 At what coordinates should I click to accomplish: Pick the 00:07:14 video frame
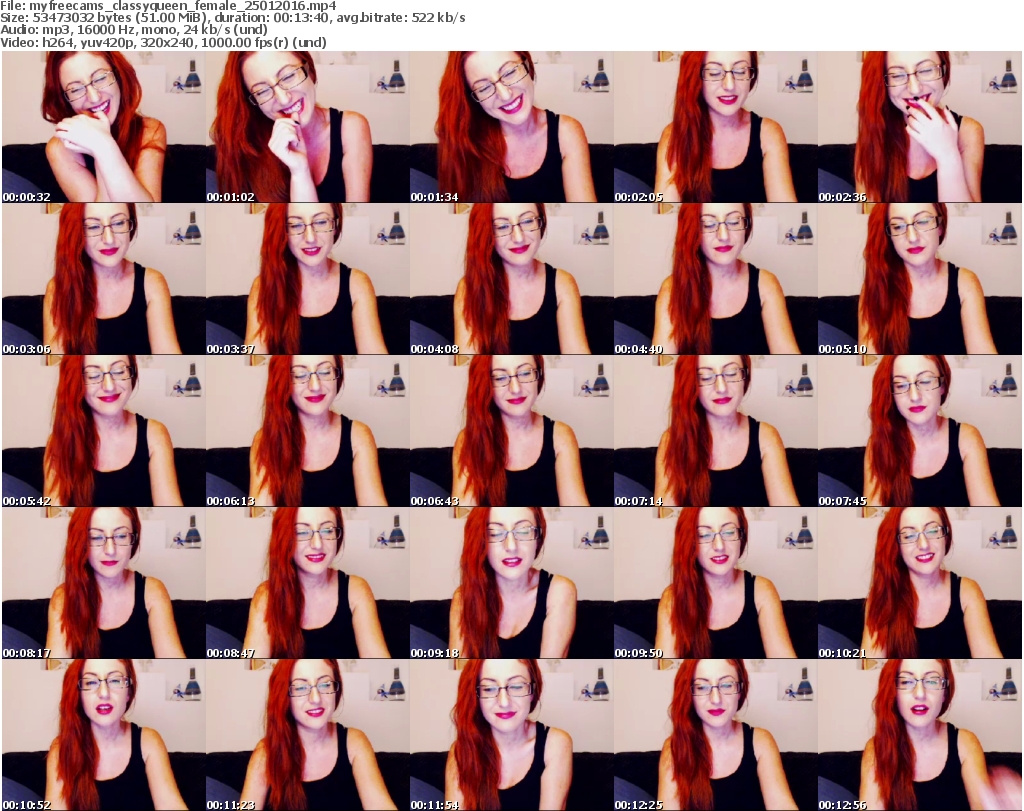pos(716,431)
